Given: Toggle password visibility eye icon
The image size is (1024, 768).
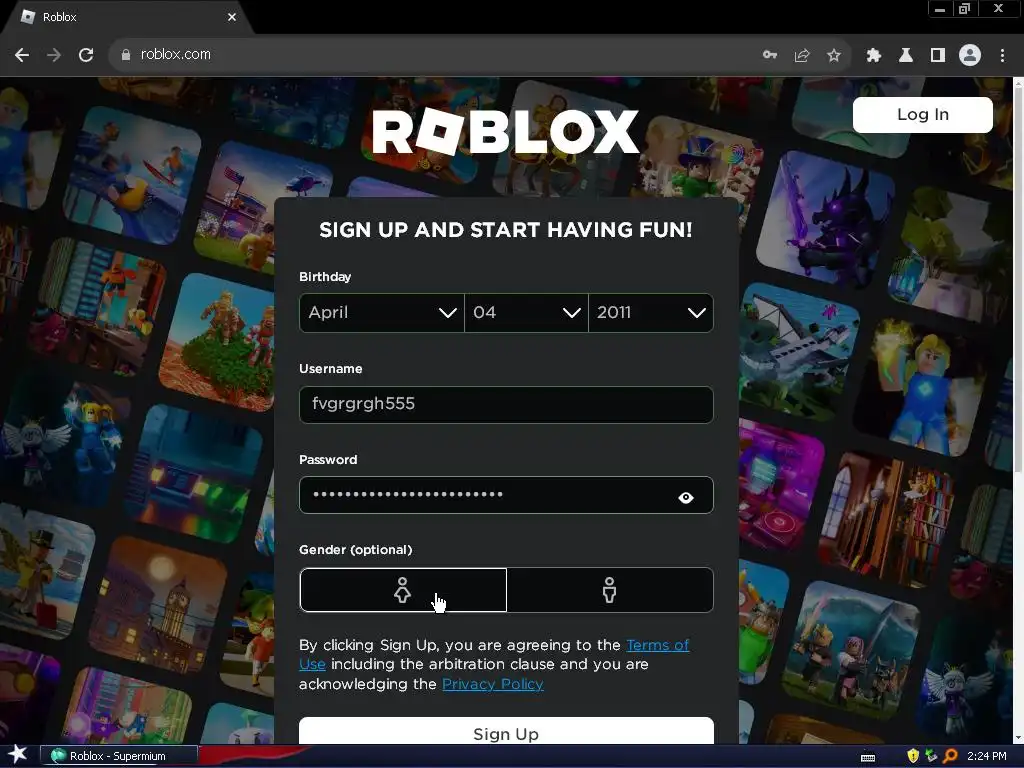Looking at the screenshot, I should pos(686,498).
